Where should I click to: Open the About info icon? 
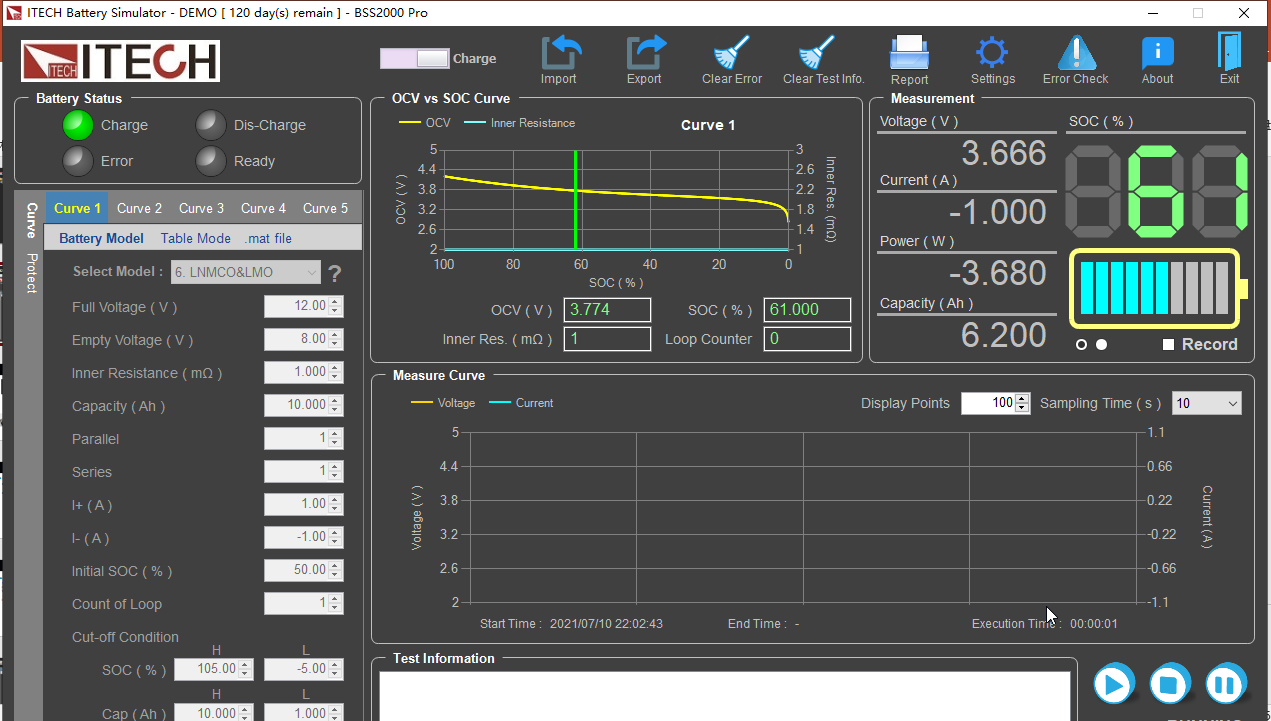1157,53
